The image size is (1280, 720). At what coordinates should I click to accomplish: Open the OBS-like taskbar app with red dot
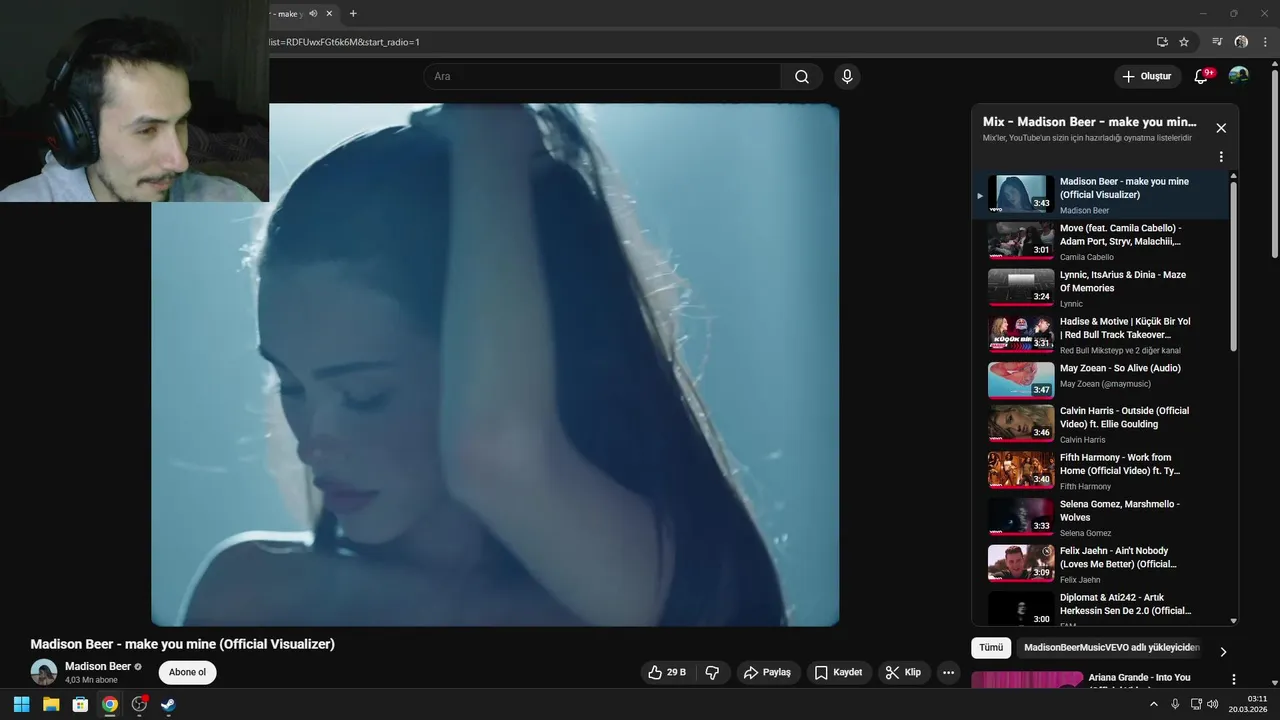(x=139, y=704)
